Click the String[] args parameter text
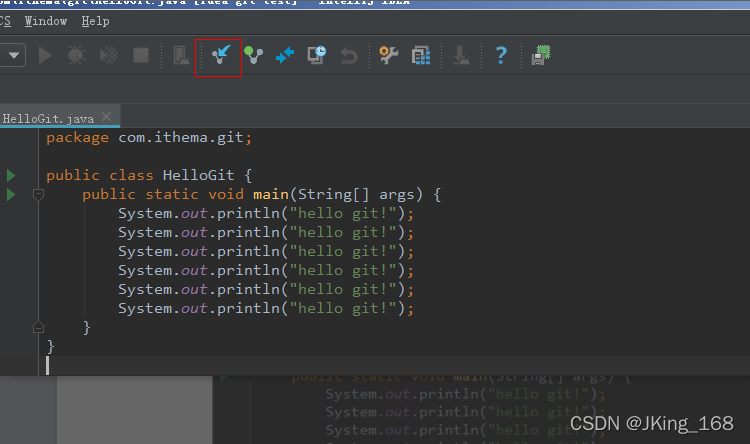The width and height of the screenshot is (750, 444). [356, 194]
